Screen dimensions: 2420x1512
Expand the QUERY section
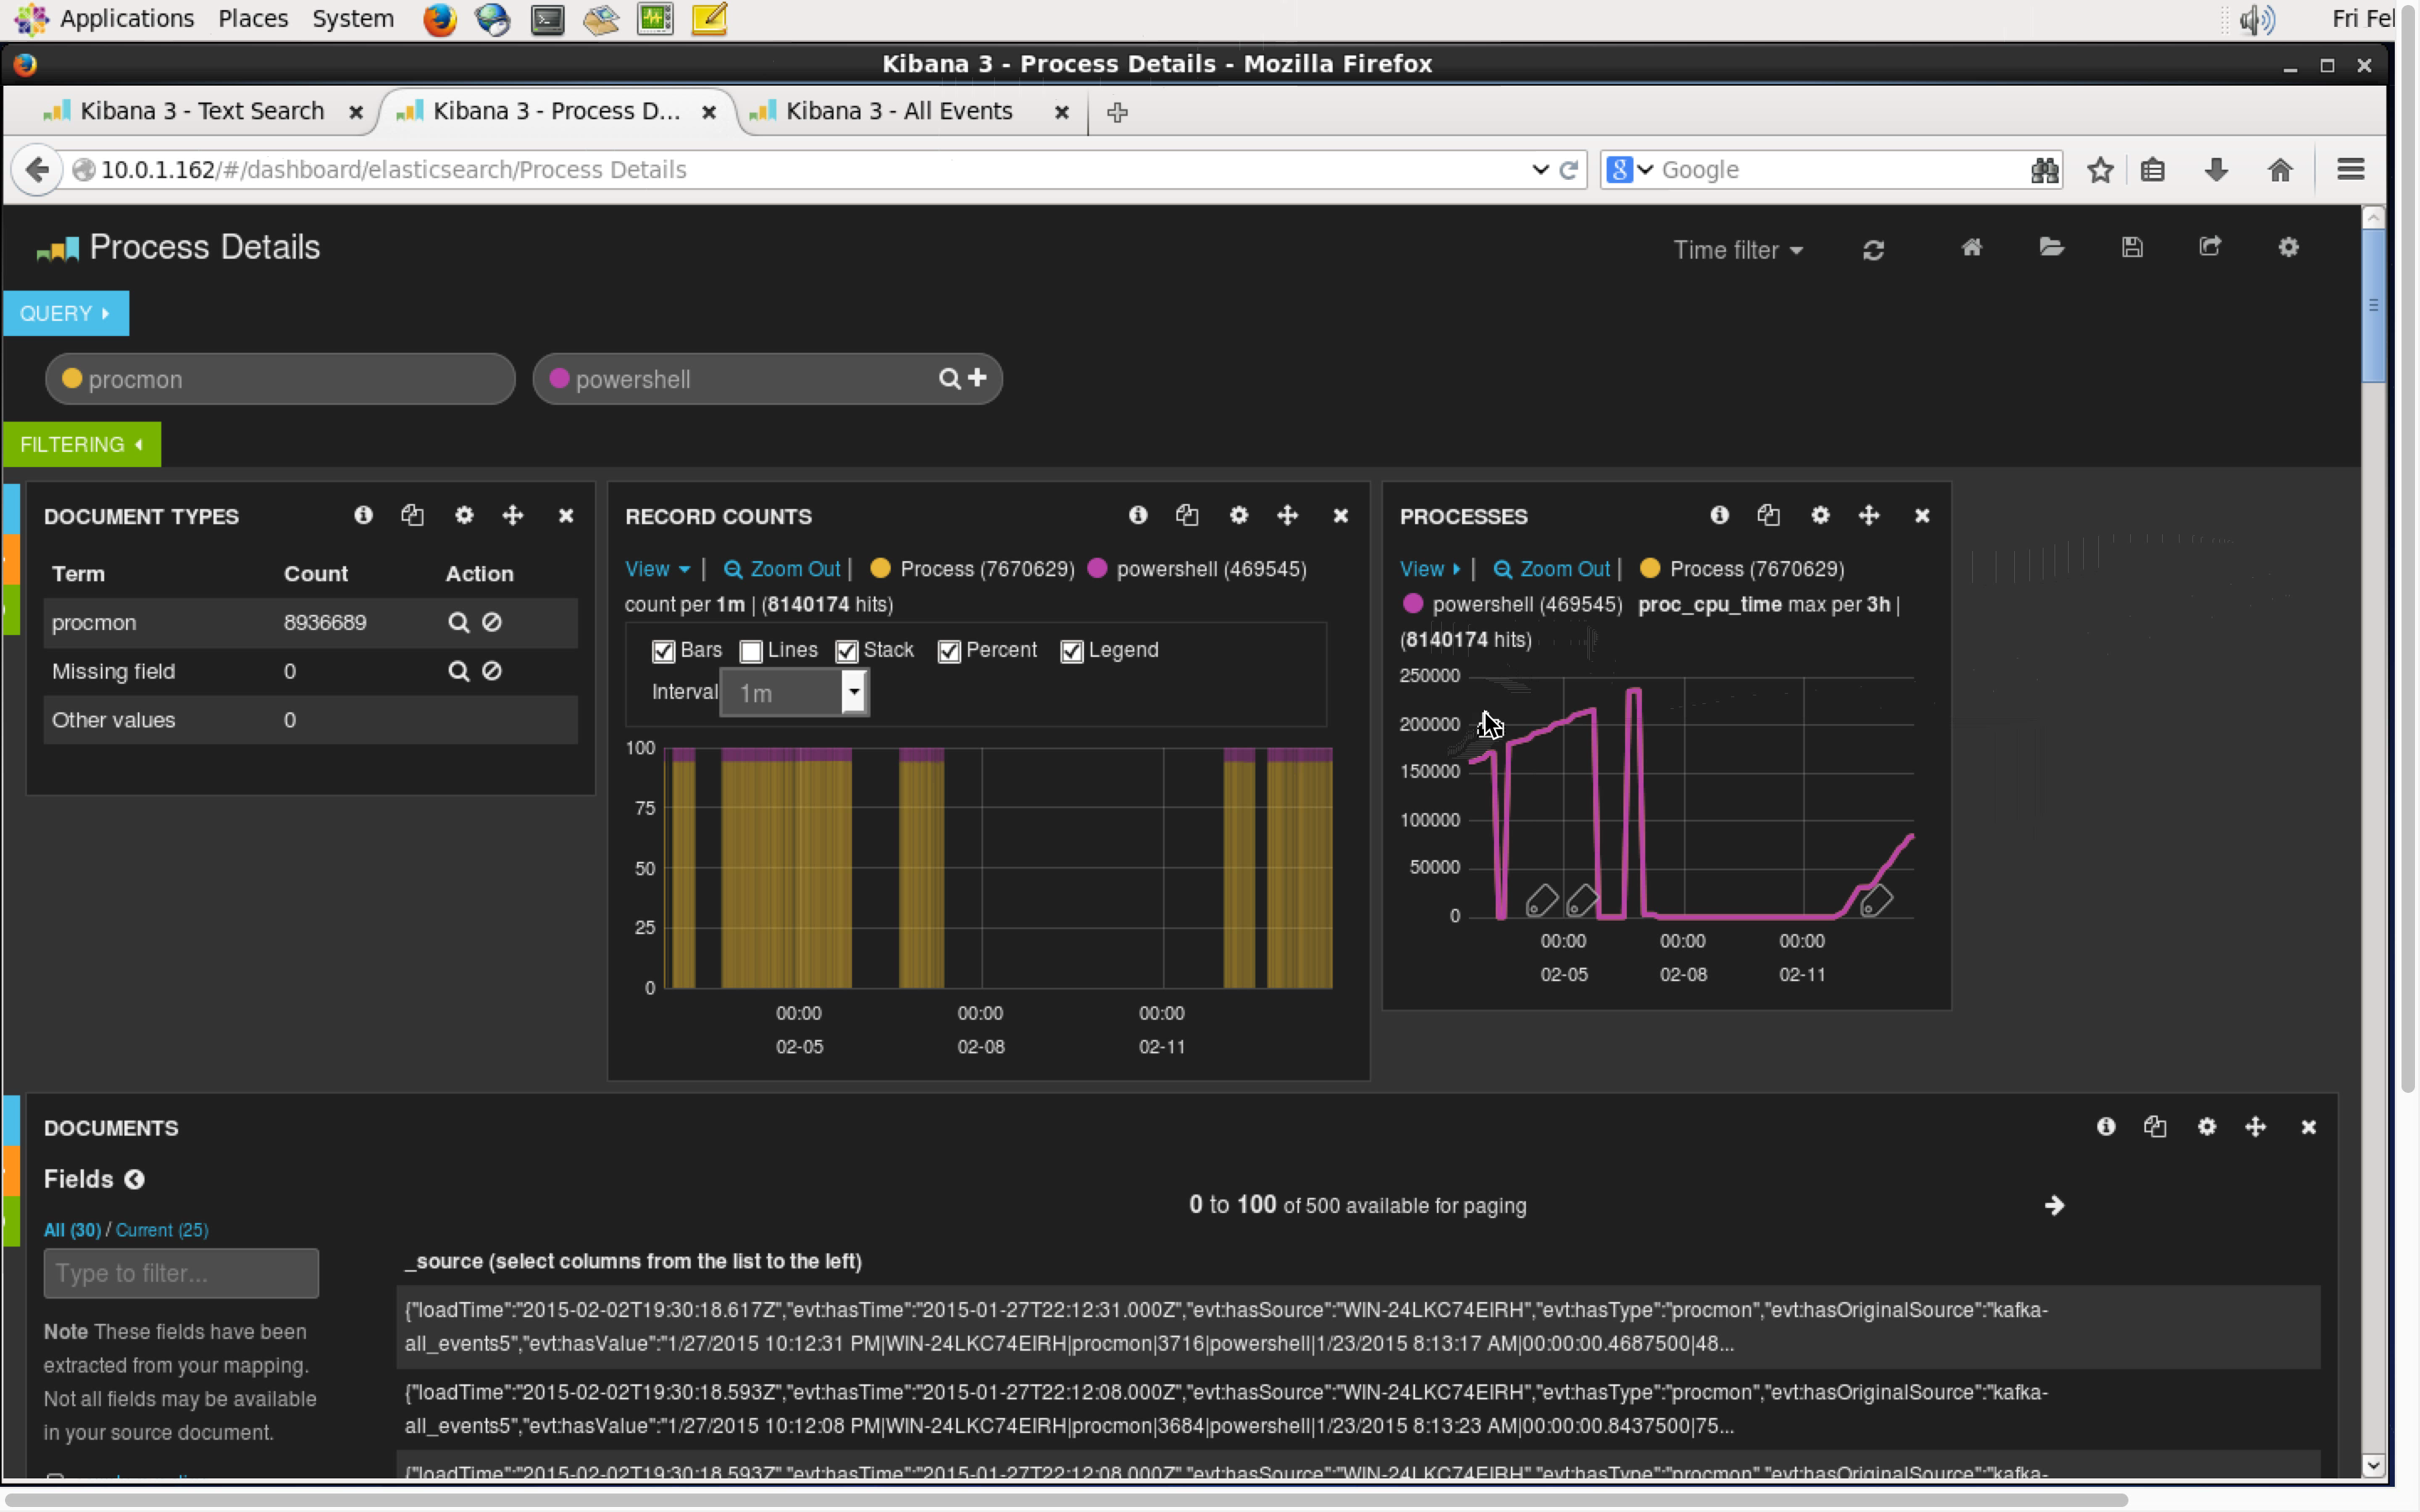point(66,314)
